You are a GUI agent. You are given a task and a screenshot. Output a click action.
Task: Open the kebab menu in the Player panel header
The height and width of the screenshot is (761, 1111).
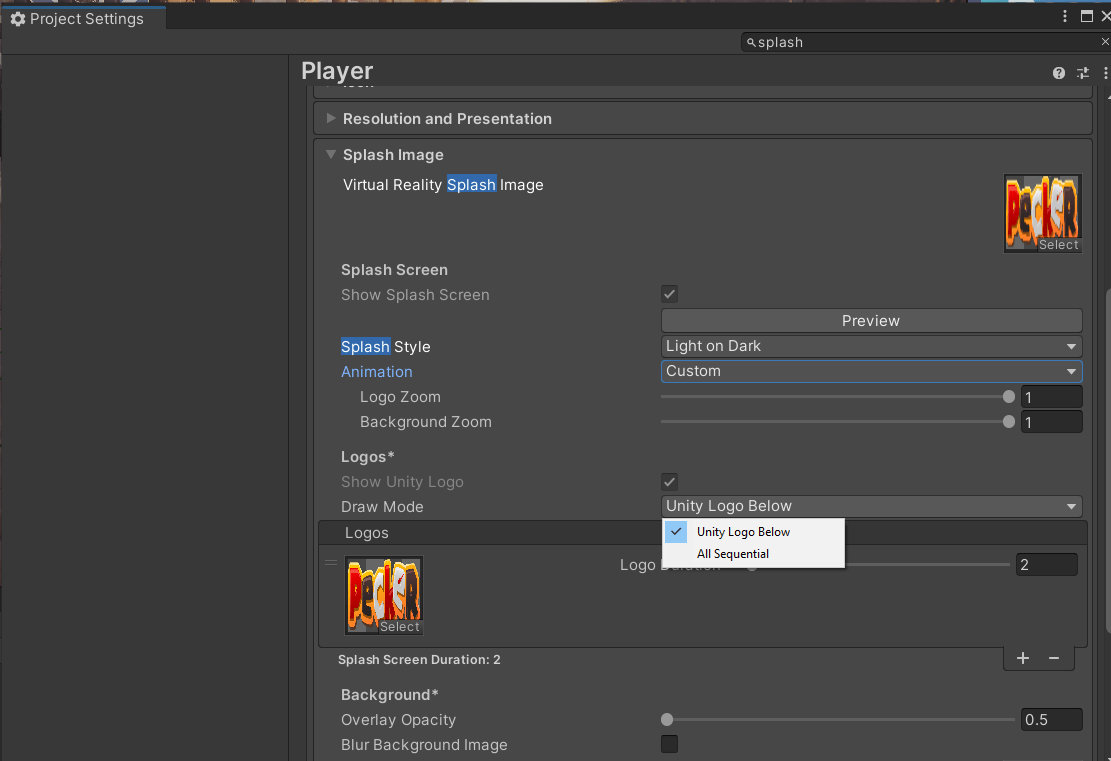pos(1104,72)
